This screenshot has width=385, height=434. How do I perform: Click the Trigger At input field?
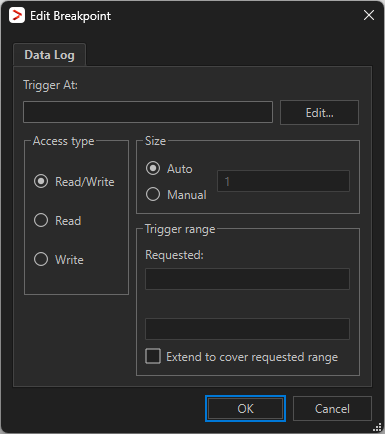[148, 112]
